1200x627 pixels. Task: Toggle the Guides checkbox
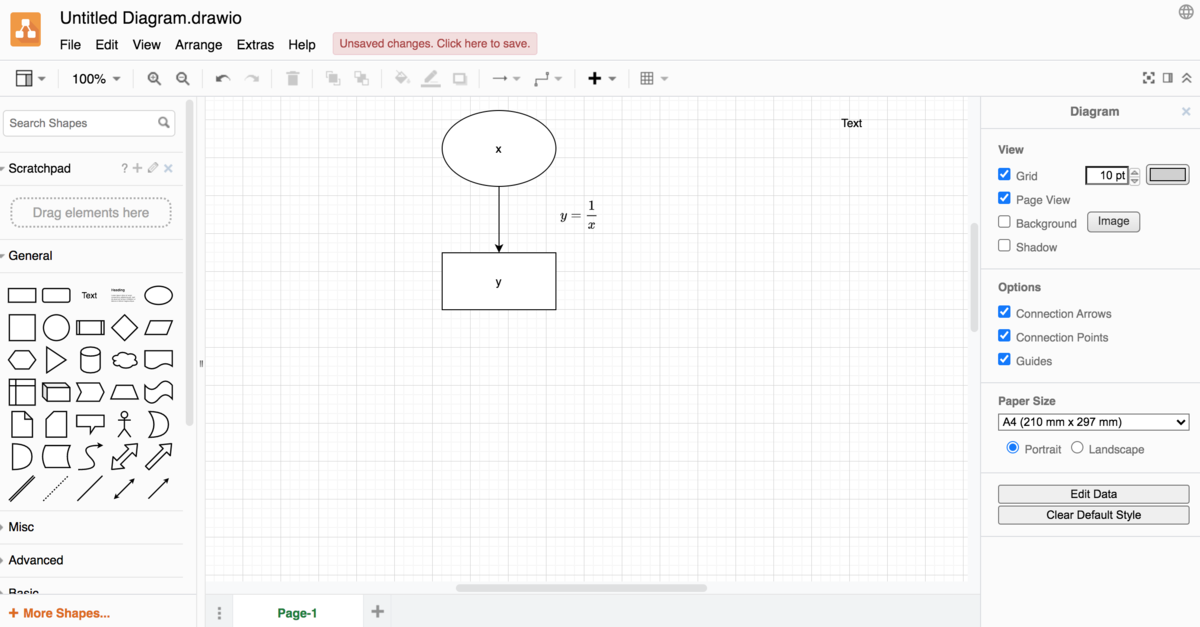pos(1004,360)
